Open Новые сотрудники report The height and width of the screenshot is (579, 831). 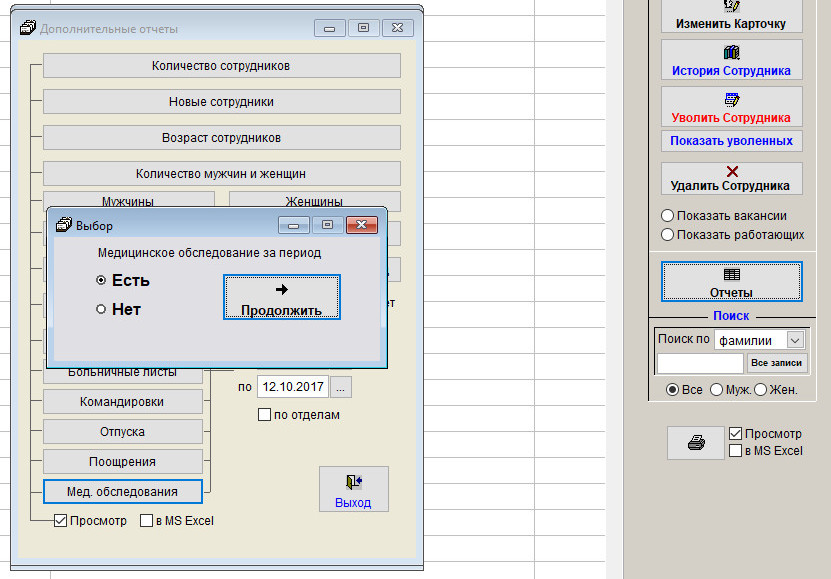[x=222, y=102]
